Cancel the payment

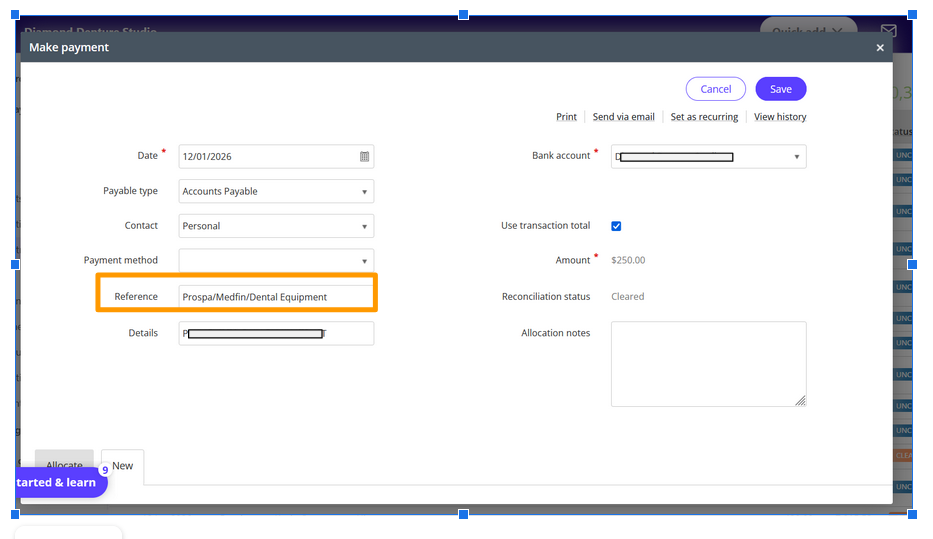(x=715, y=89)
